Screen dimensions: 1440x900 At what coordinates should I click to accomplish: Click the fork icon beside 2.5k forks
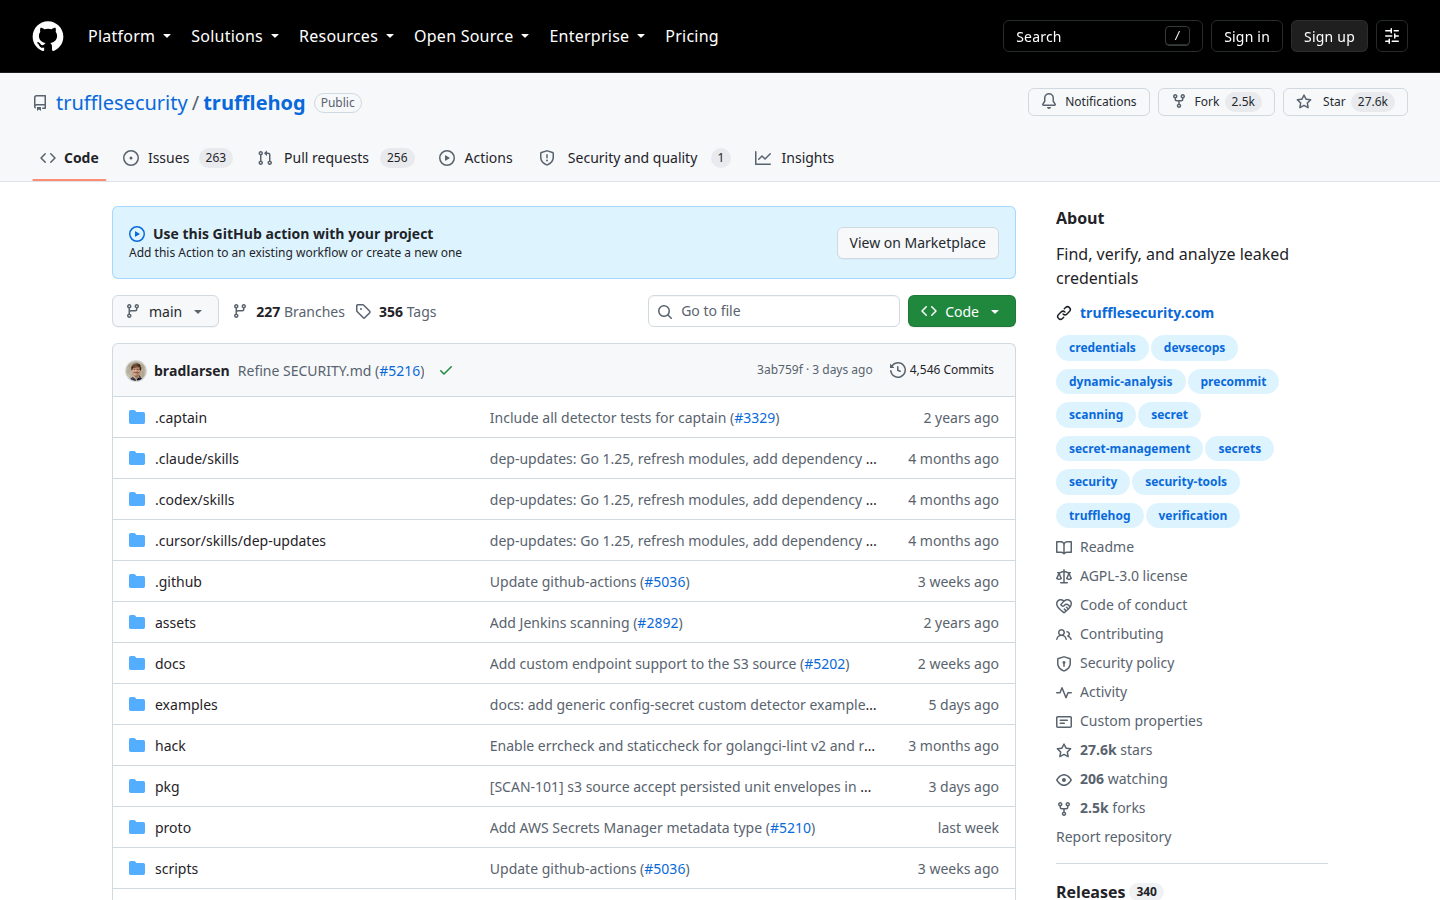(1064, 808)
